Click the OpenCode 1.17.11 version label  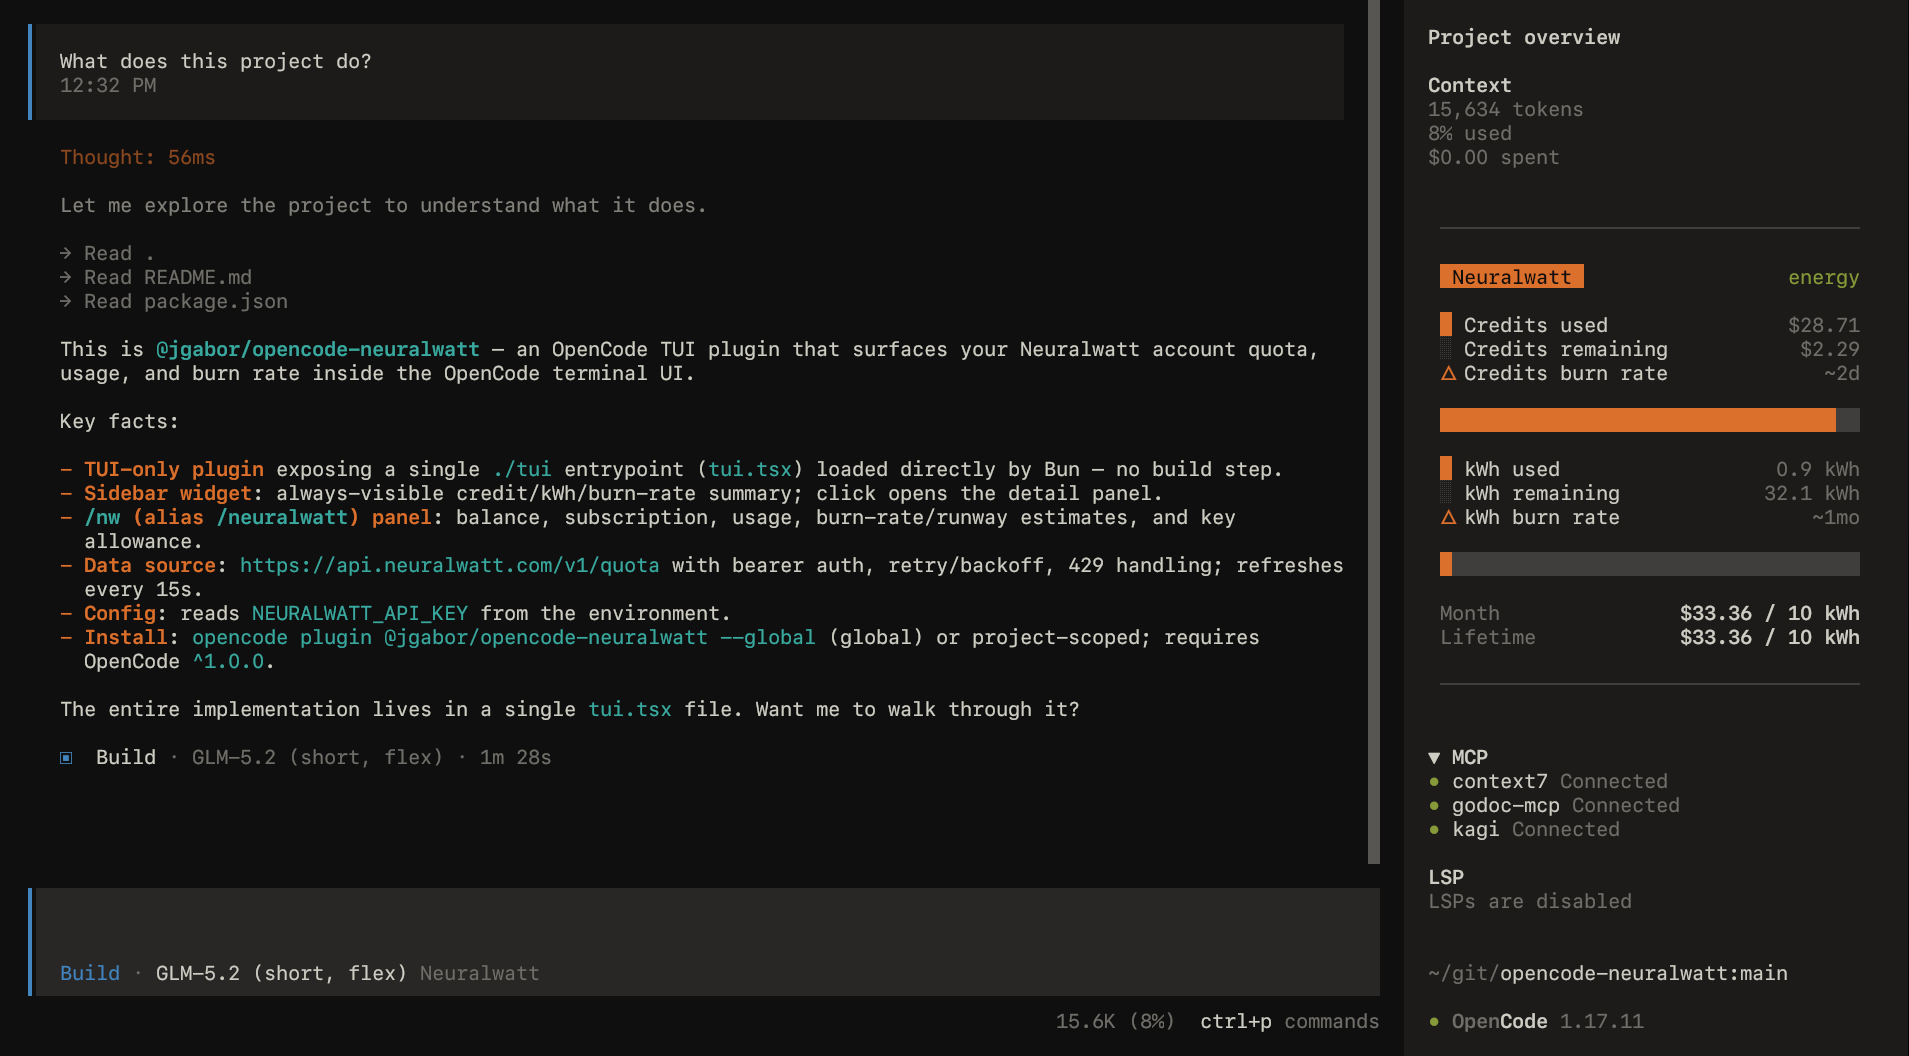coord(1547,1021)
